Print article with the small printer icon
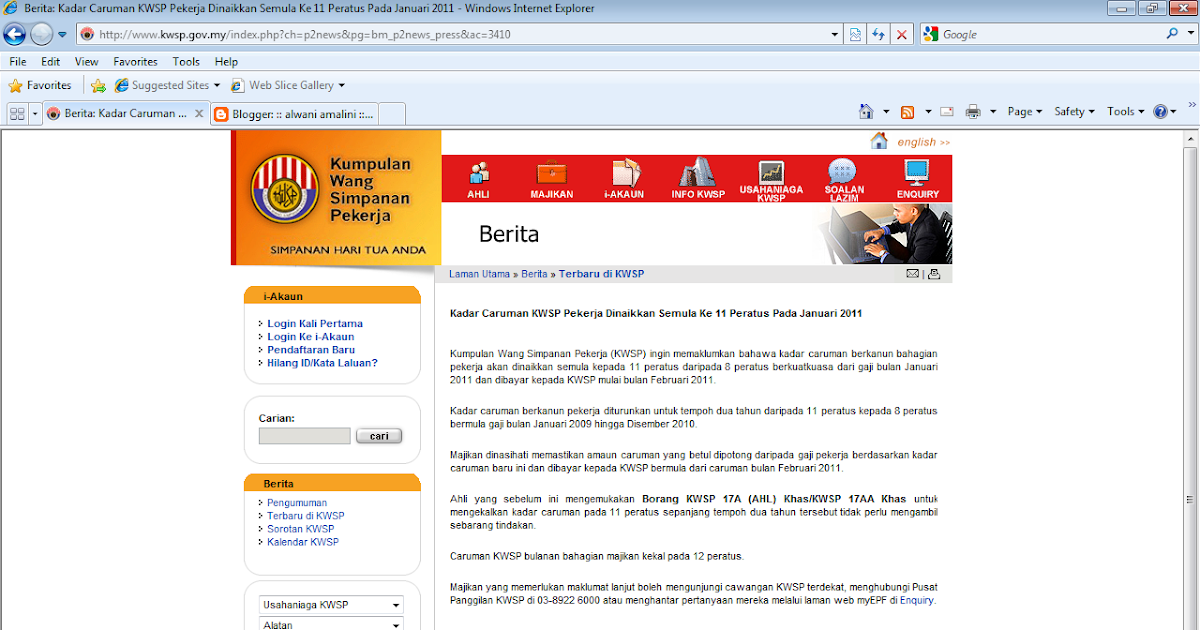1200x630 pixels. point(934,274)
